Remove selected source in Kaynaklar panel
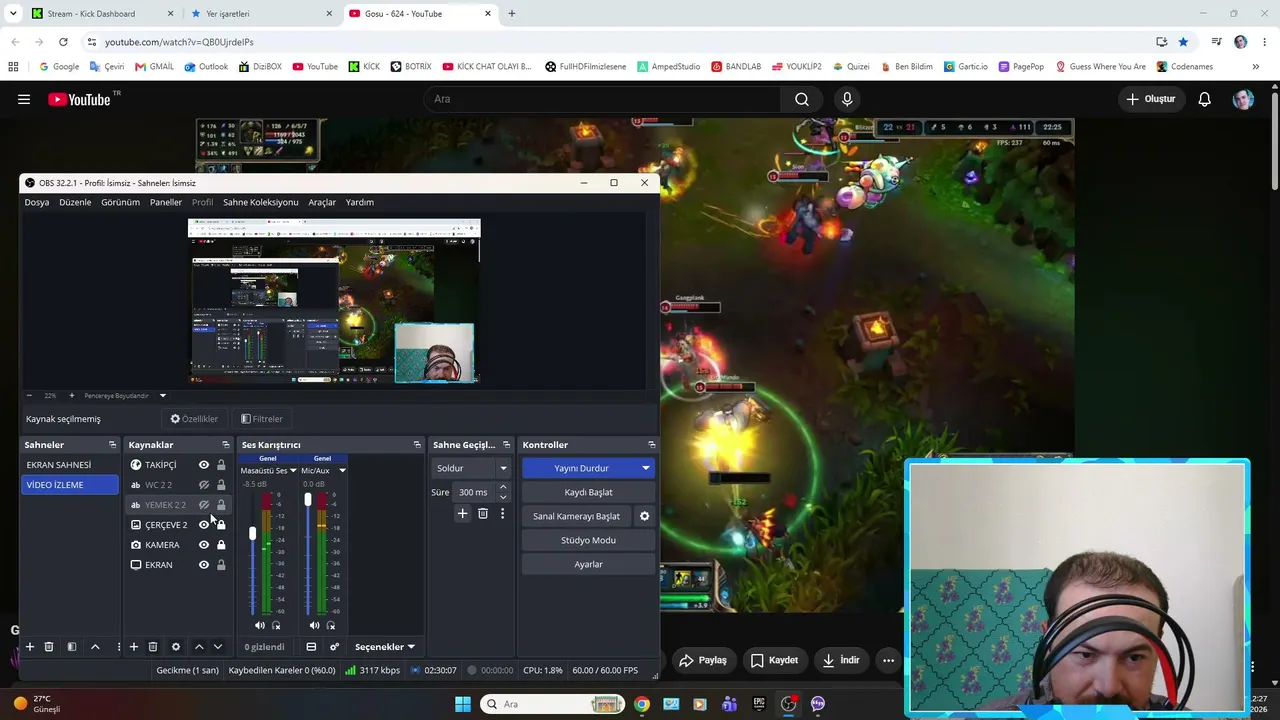1280x720 pixels. [x=153, y=647]
